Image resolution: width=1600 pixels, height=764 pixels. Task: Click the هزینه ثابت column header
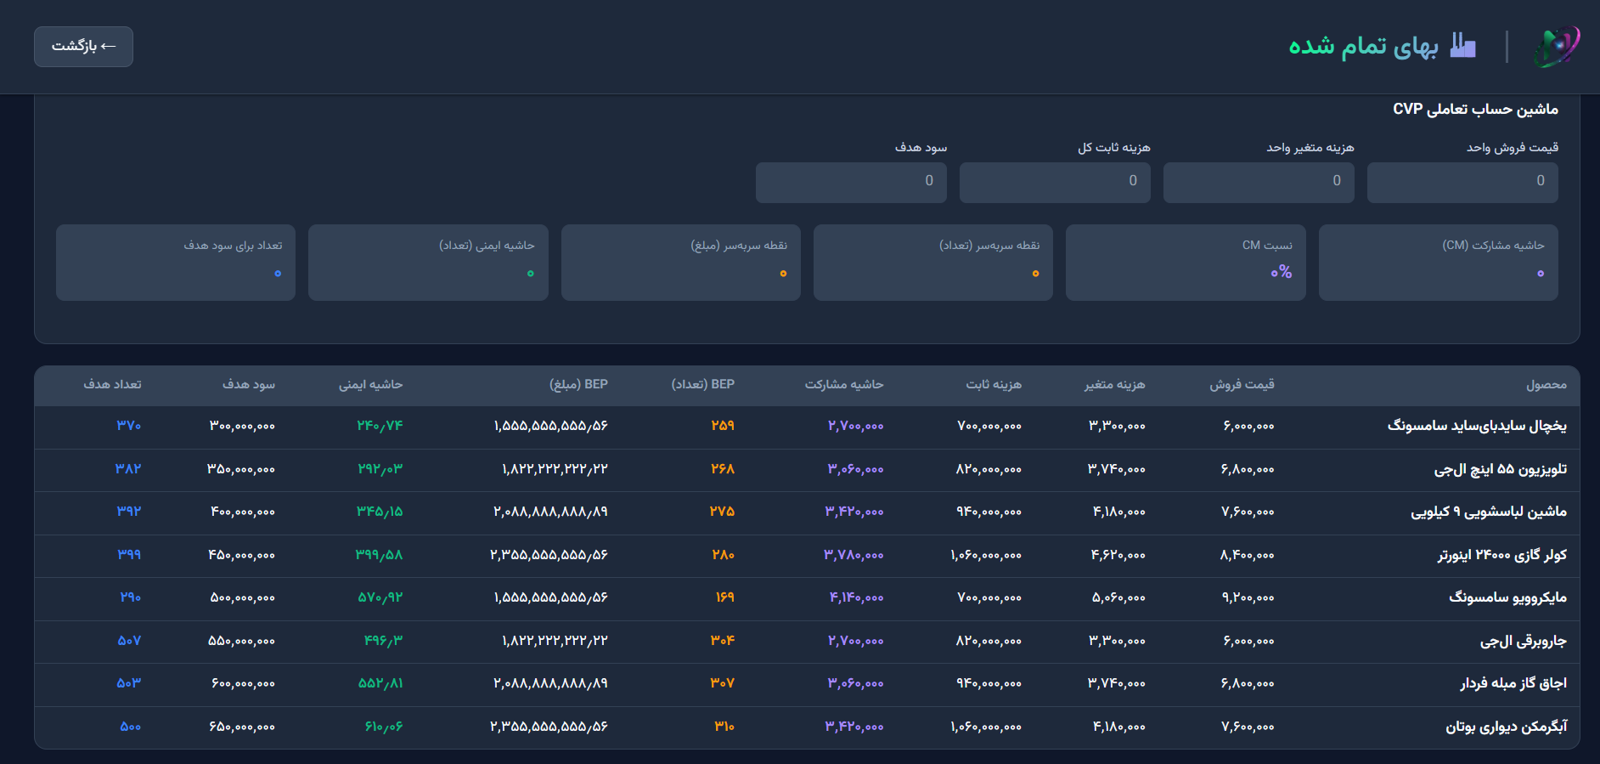point(994,385)
